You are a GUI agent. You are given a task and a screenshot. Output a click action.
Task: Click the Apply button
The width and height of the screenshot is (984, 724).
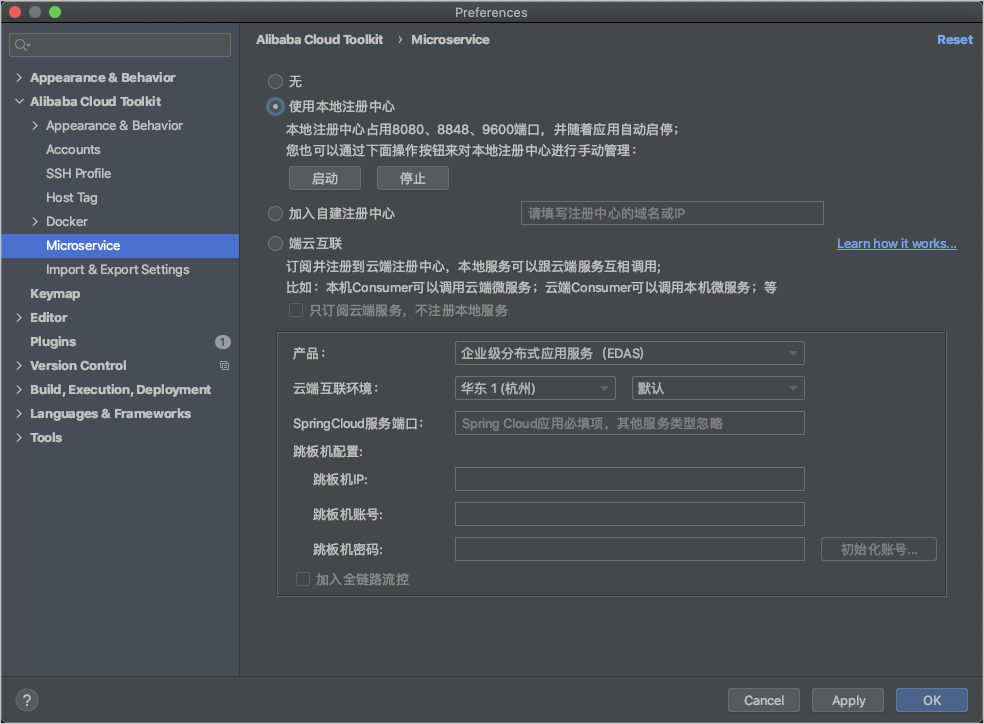pyautogui.click(x=848, y=700)
